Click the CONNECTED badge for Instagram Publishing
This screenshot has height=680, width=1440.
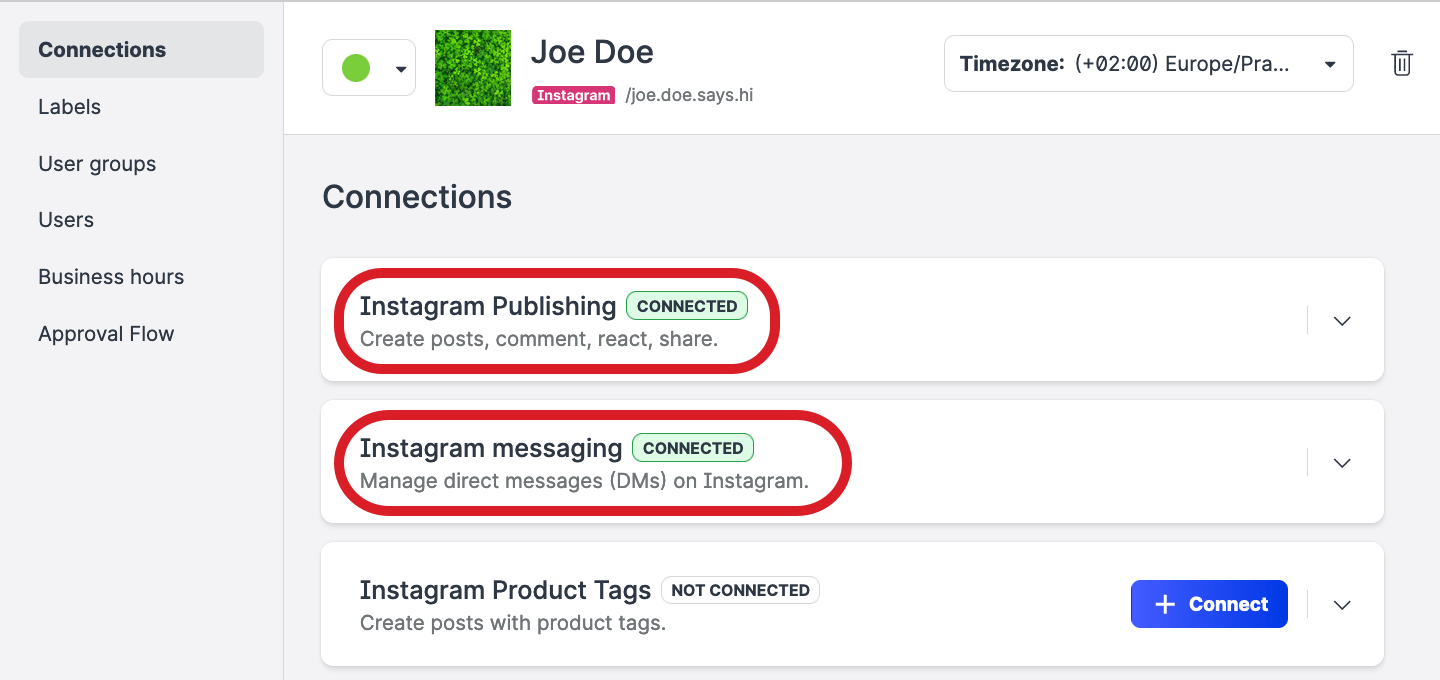click(687, 306)
